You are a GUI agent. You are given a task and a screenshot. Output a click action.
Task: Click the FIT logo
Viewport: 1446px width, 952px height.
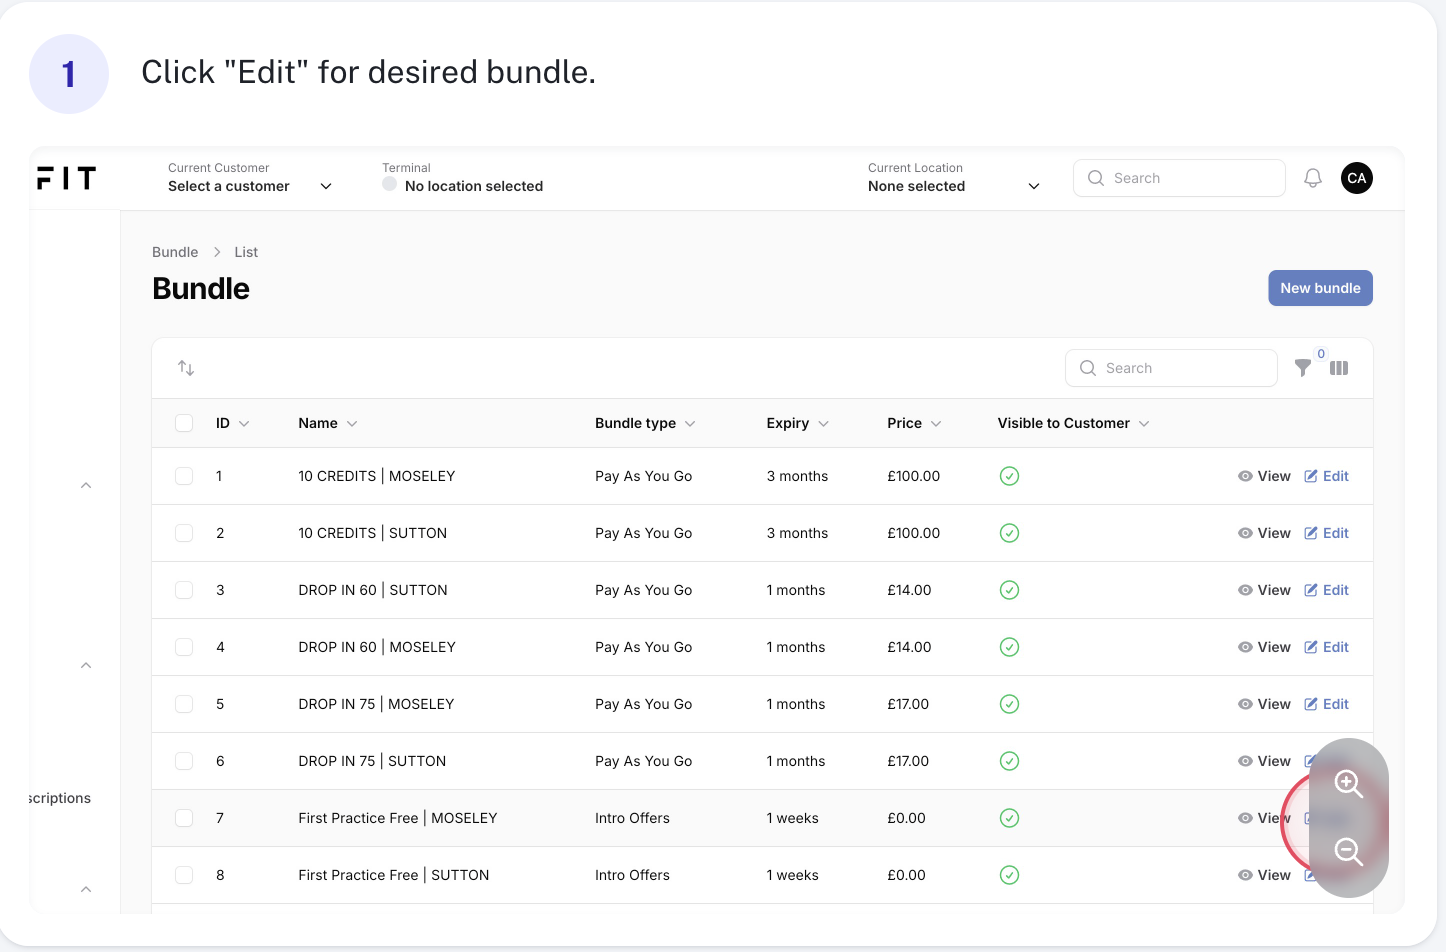pos(67,178)
